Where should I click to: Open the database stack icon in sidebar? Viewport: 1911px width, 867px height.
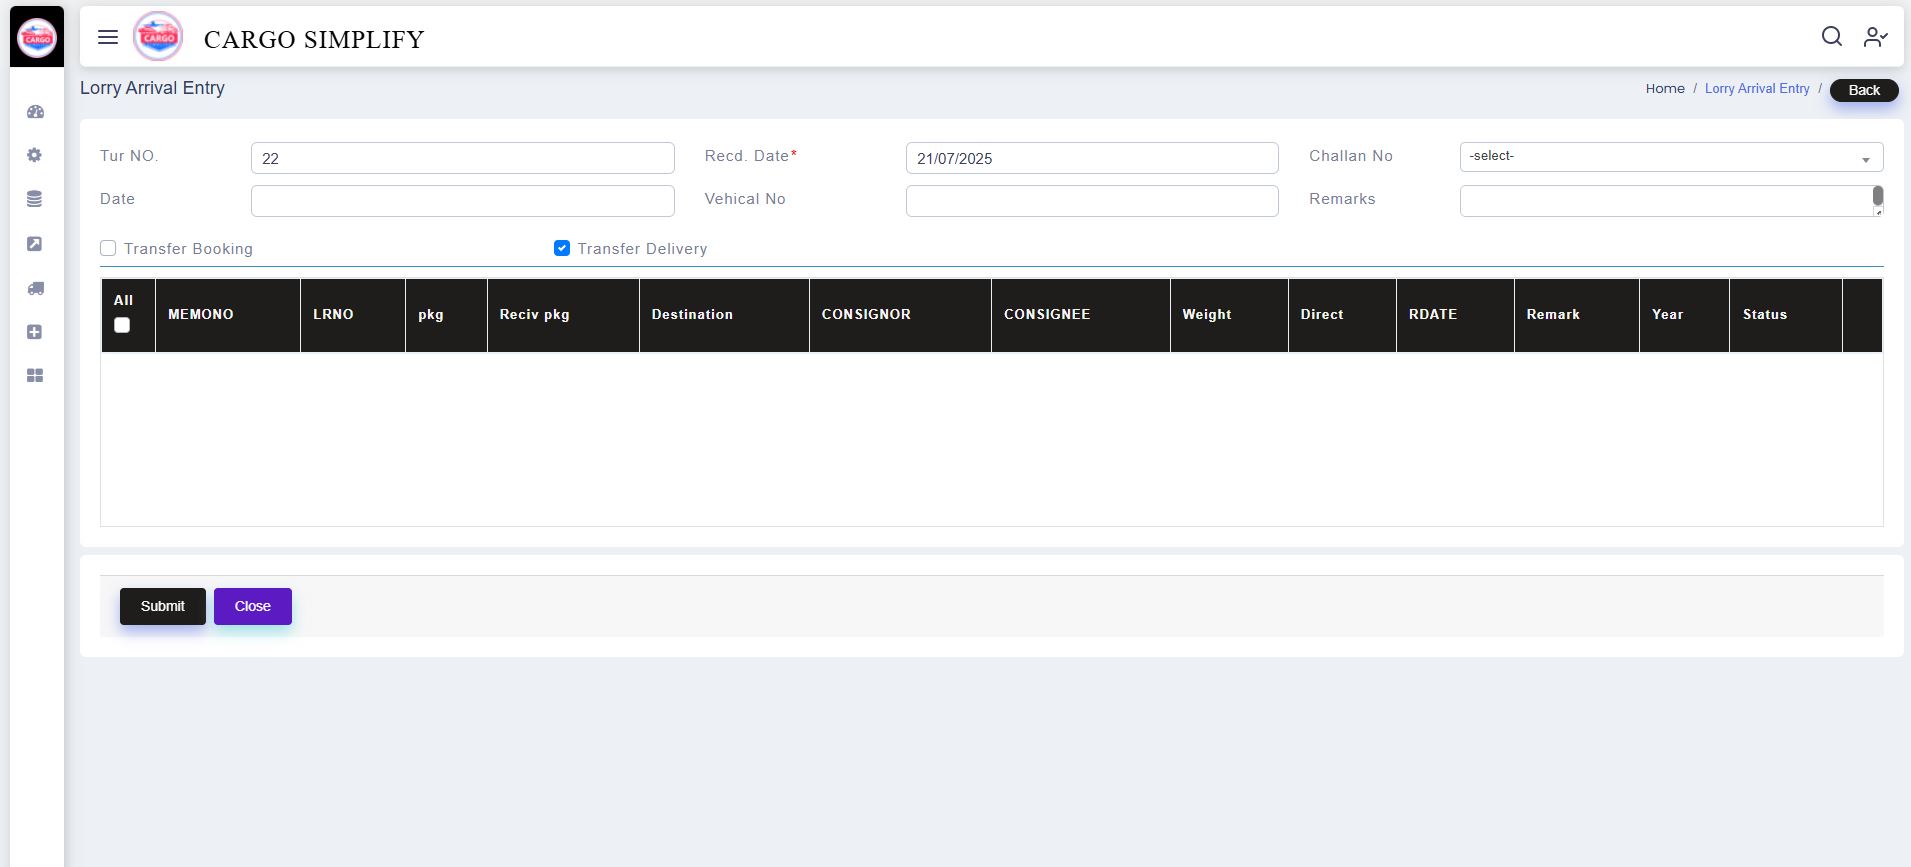point(35,199)
